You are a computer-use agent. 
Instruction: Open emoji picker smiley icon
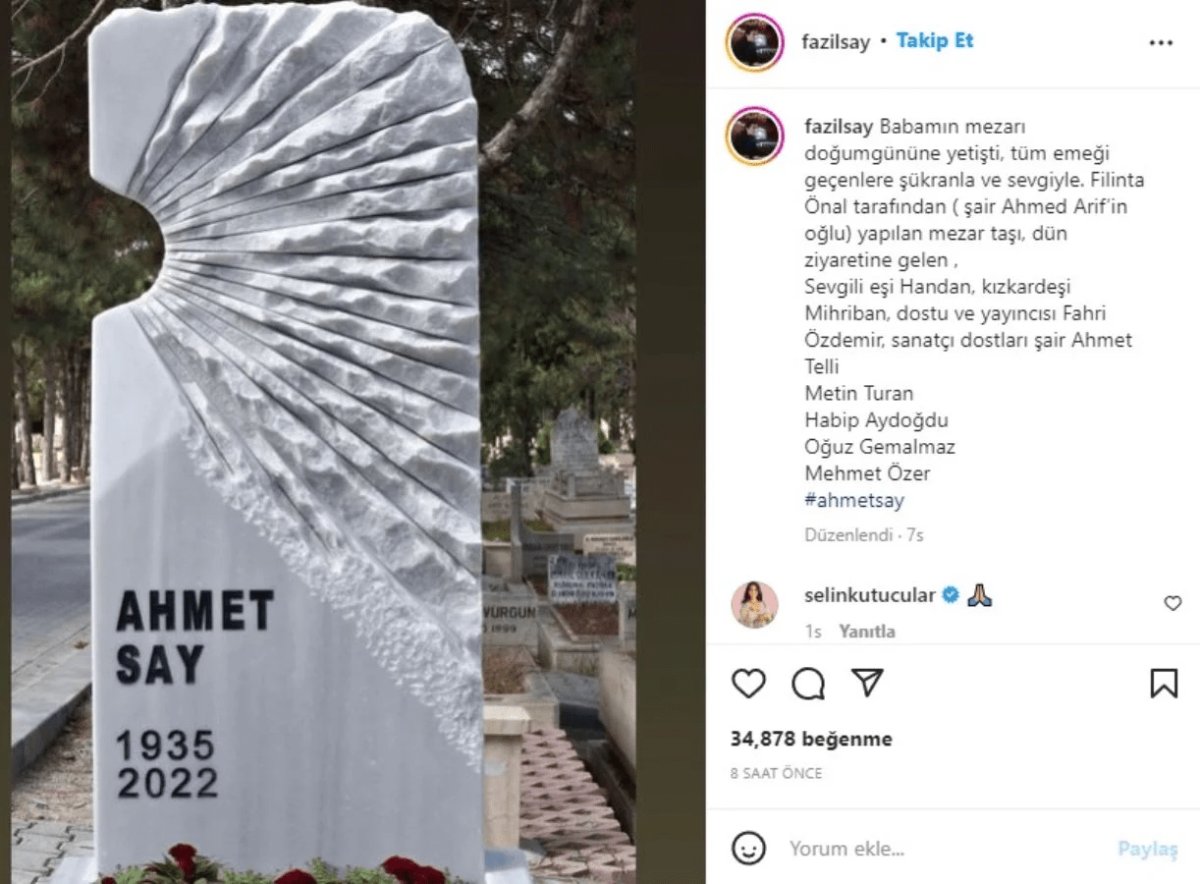[x=748, y=848]
